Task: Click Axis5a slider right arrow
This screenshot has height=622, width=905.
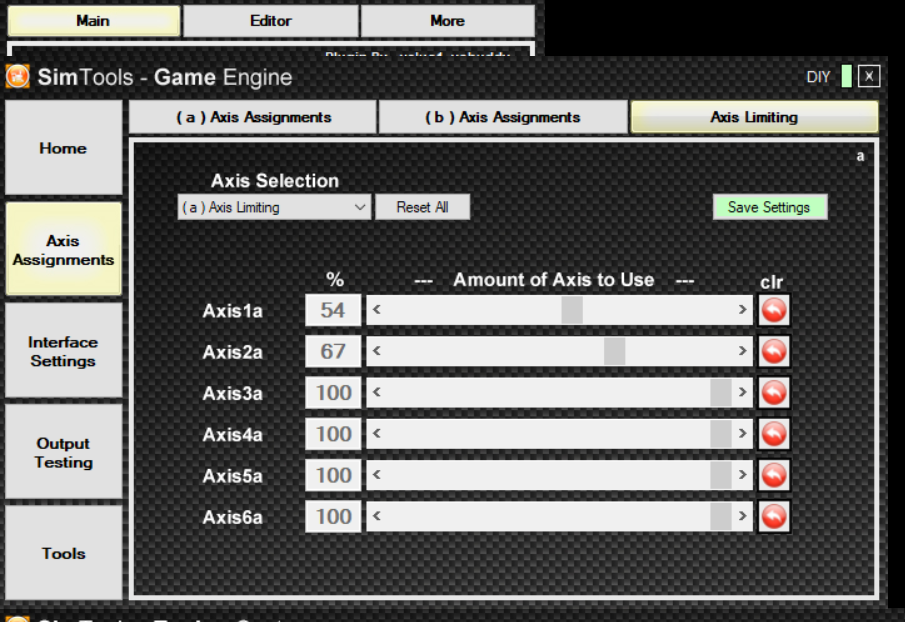Action: point(742,475)
